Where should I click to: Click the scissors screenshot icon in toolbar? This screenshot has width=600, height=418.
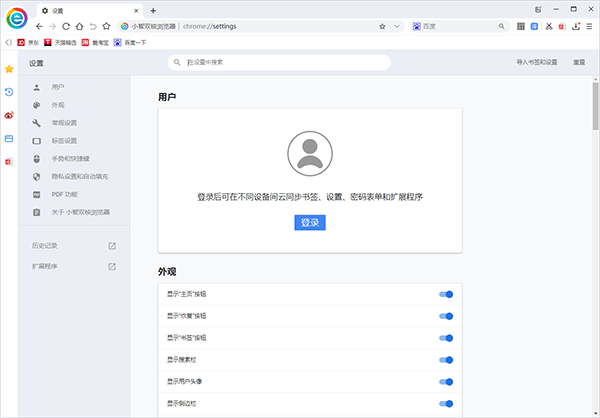pyautogui.click(x=548, y=25)
